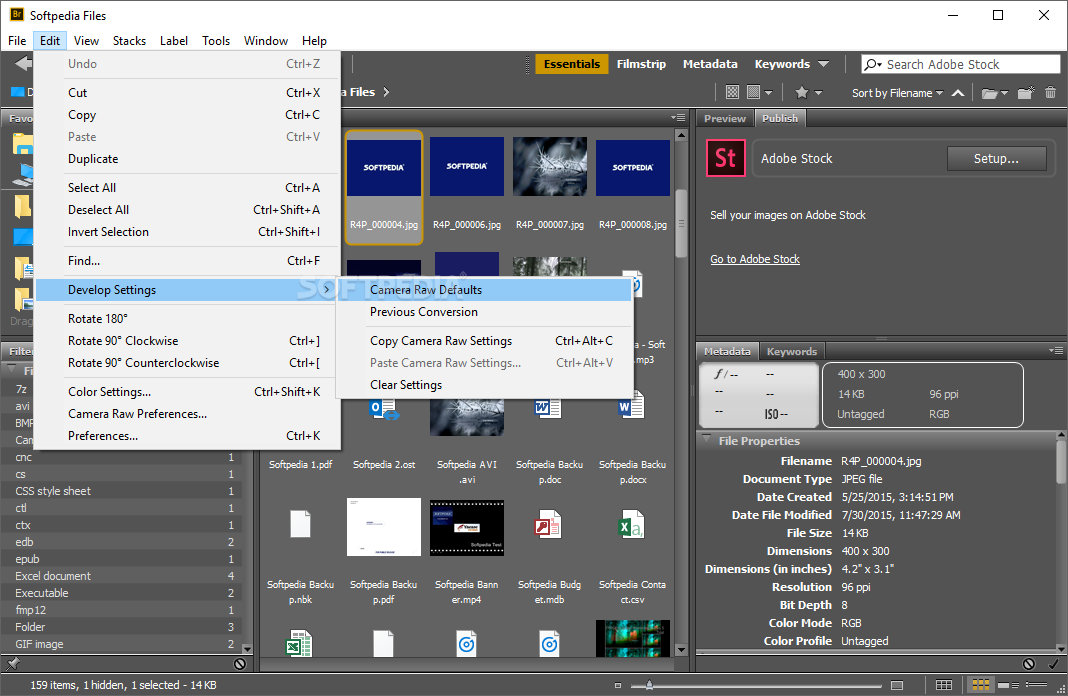Open the Develop Settings submenu
The height and width of the screenshot is (696, 1068).
185,289
